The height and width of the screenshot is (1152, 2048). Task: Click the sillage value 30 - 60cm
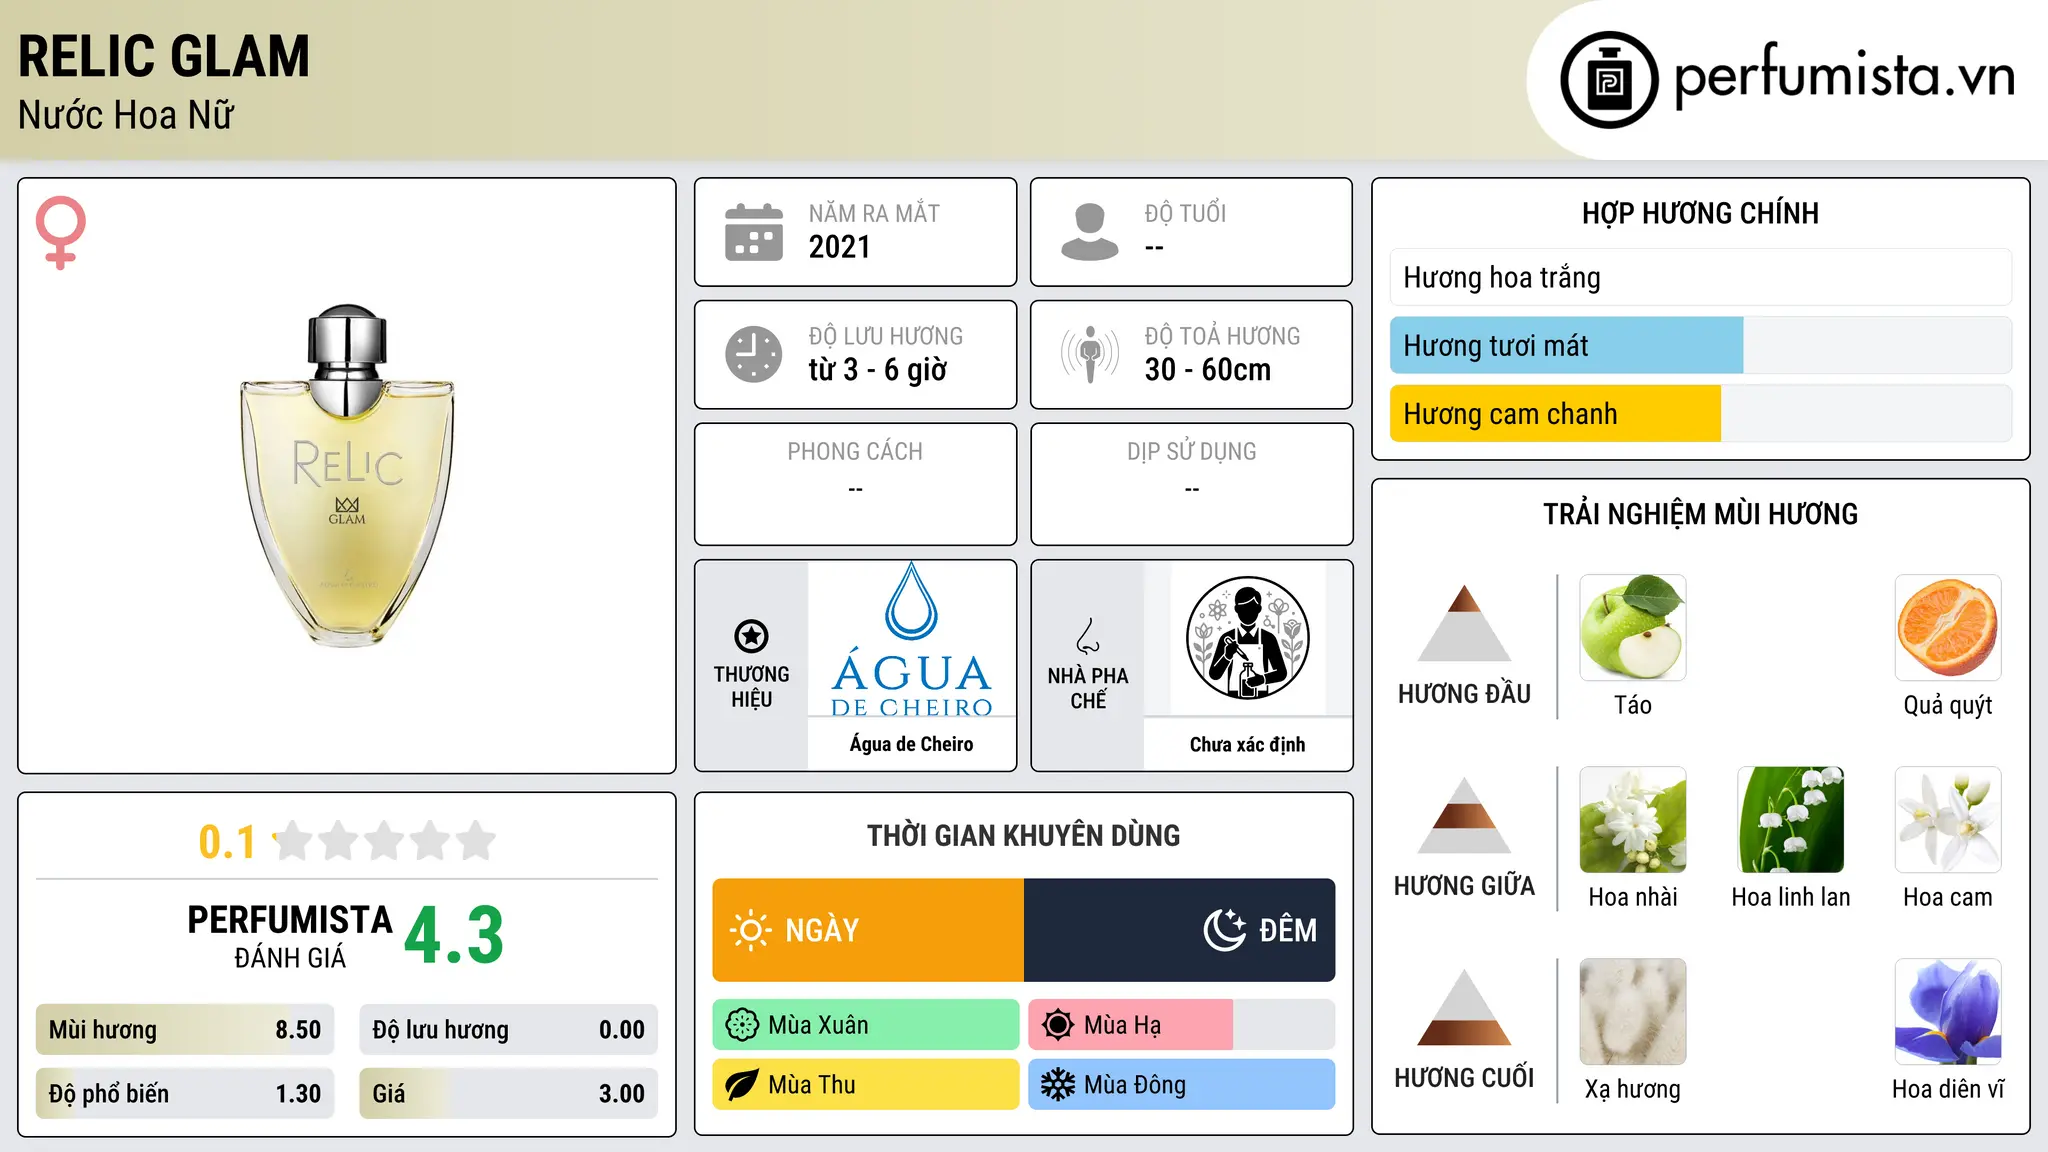point(1208,370)
